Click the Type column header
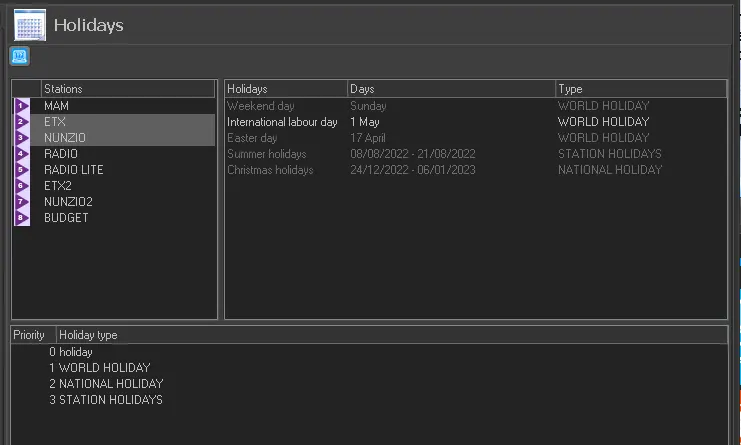Viewport: 741px width, 445px height. click(x=640, y=89)
